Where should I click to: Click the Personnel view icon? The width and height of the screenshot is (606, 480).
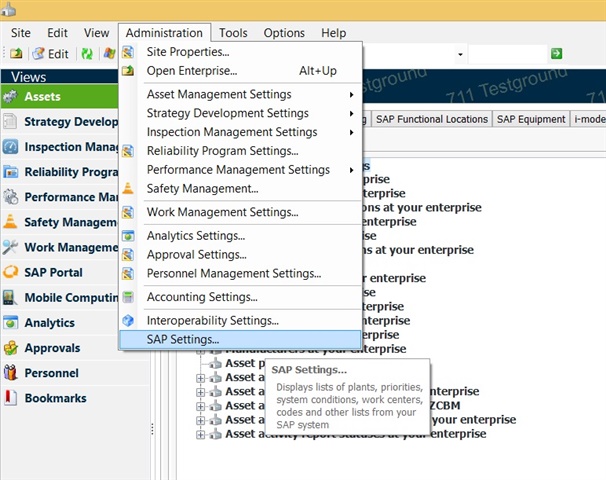pyautogui.click(x=10, y=373)
